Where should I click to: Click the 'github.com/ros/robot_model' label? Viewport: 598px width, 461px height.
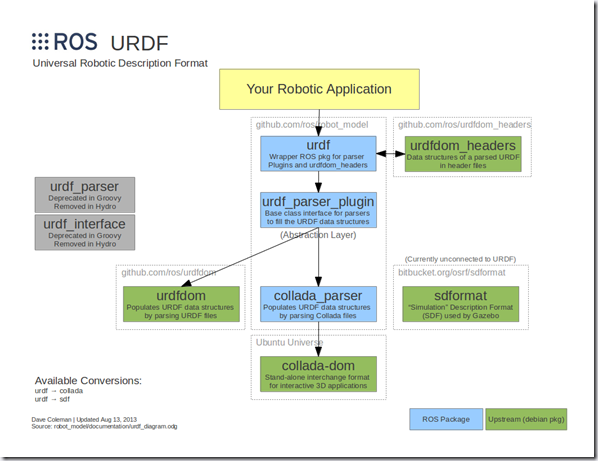(x=312, y=125)
